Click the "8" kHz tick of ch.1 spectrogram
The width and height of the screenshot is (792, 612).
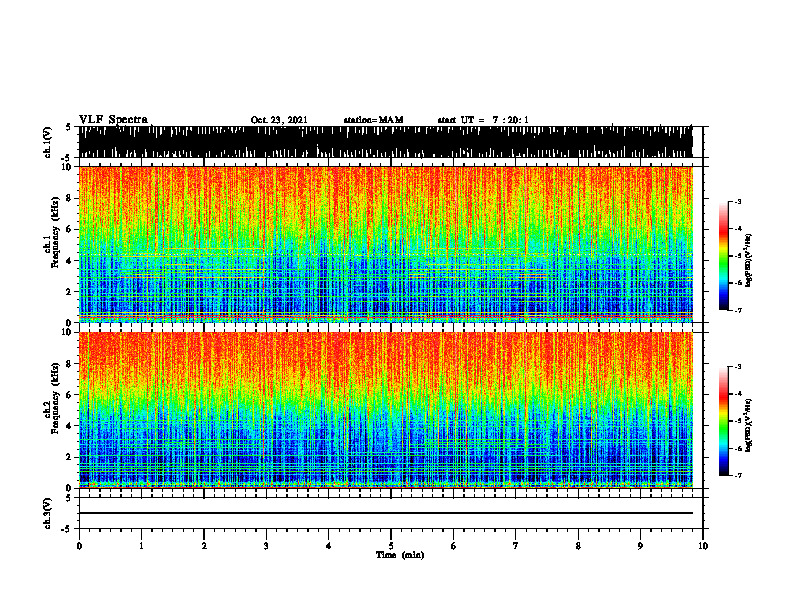(69, 198)
